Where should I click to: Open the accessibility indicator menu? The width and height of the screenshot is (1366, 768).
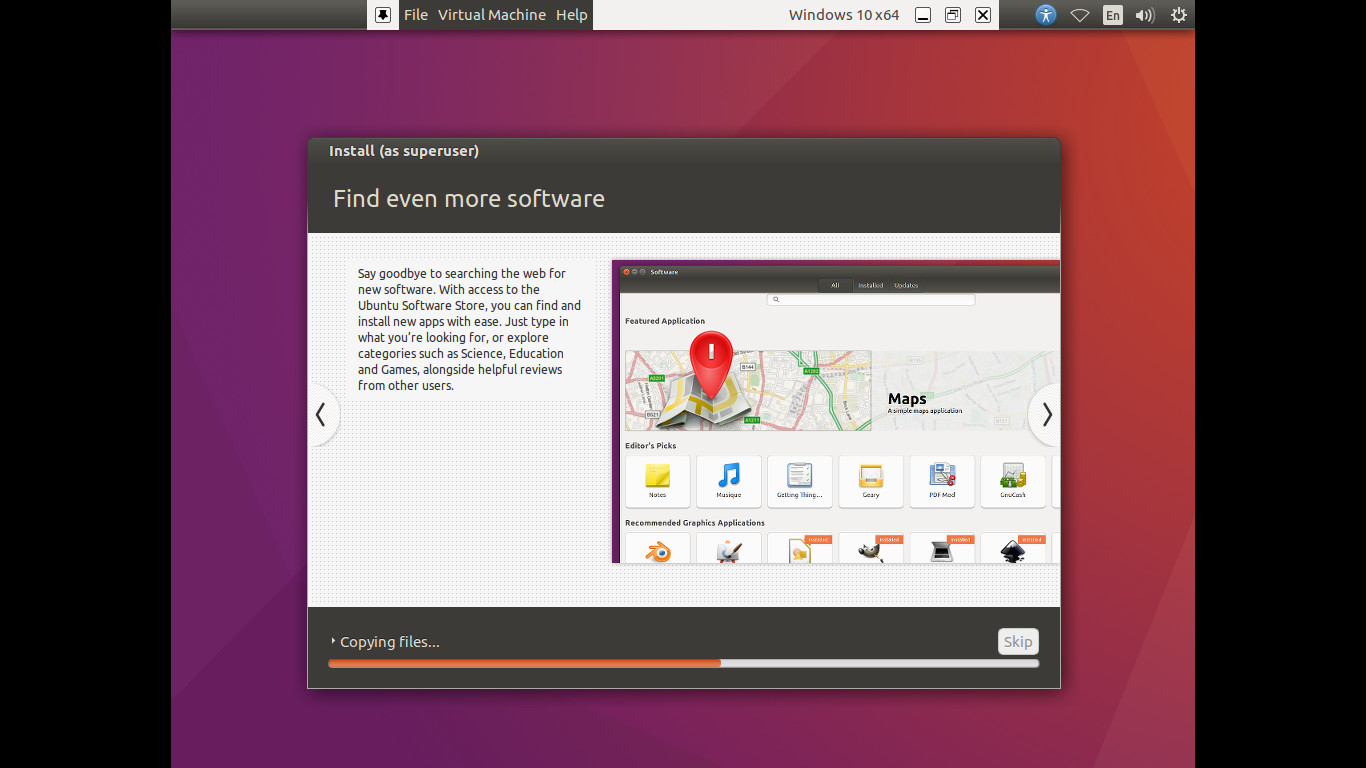1045,15
